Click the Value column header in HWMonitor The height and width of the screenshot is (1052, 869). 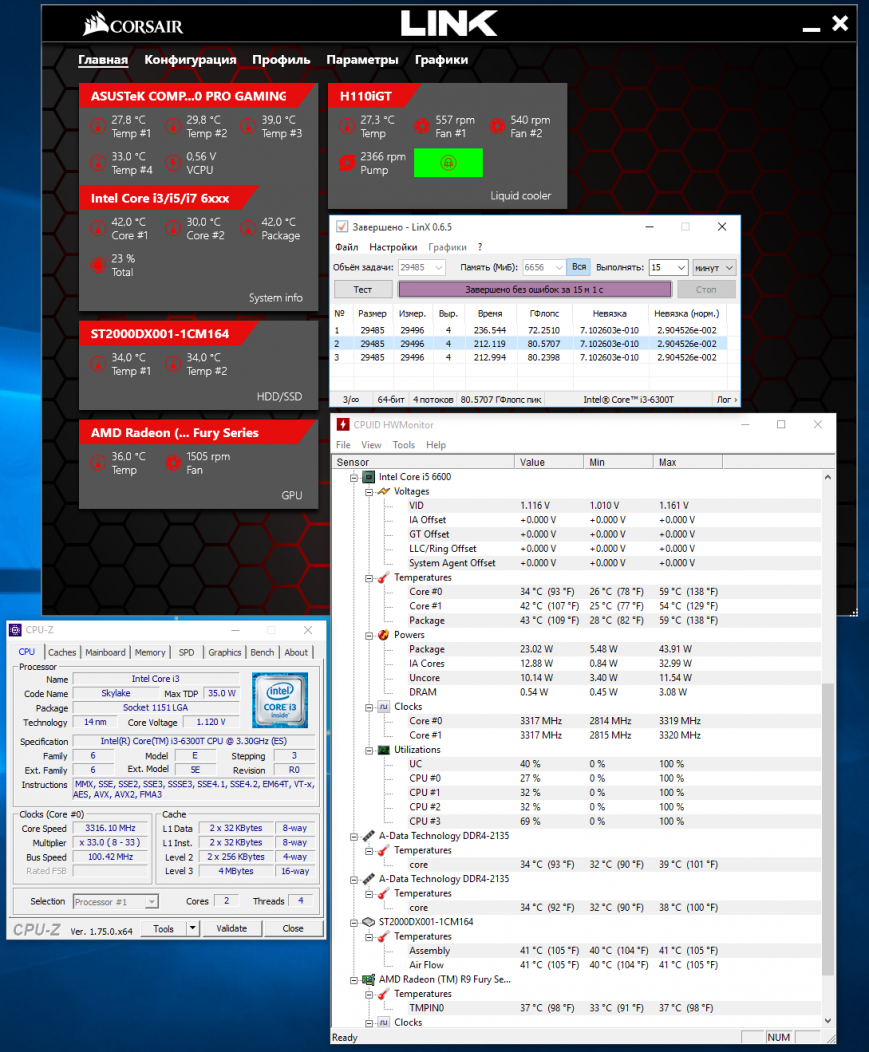point(549,462)
